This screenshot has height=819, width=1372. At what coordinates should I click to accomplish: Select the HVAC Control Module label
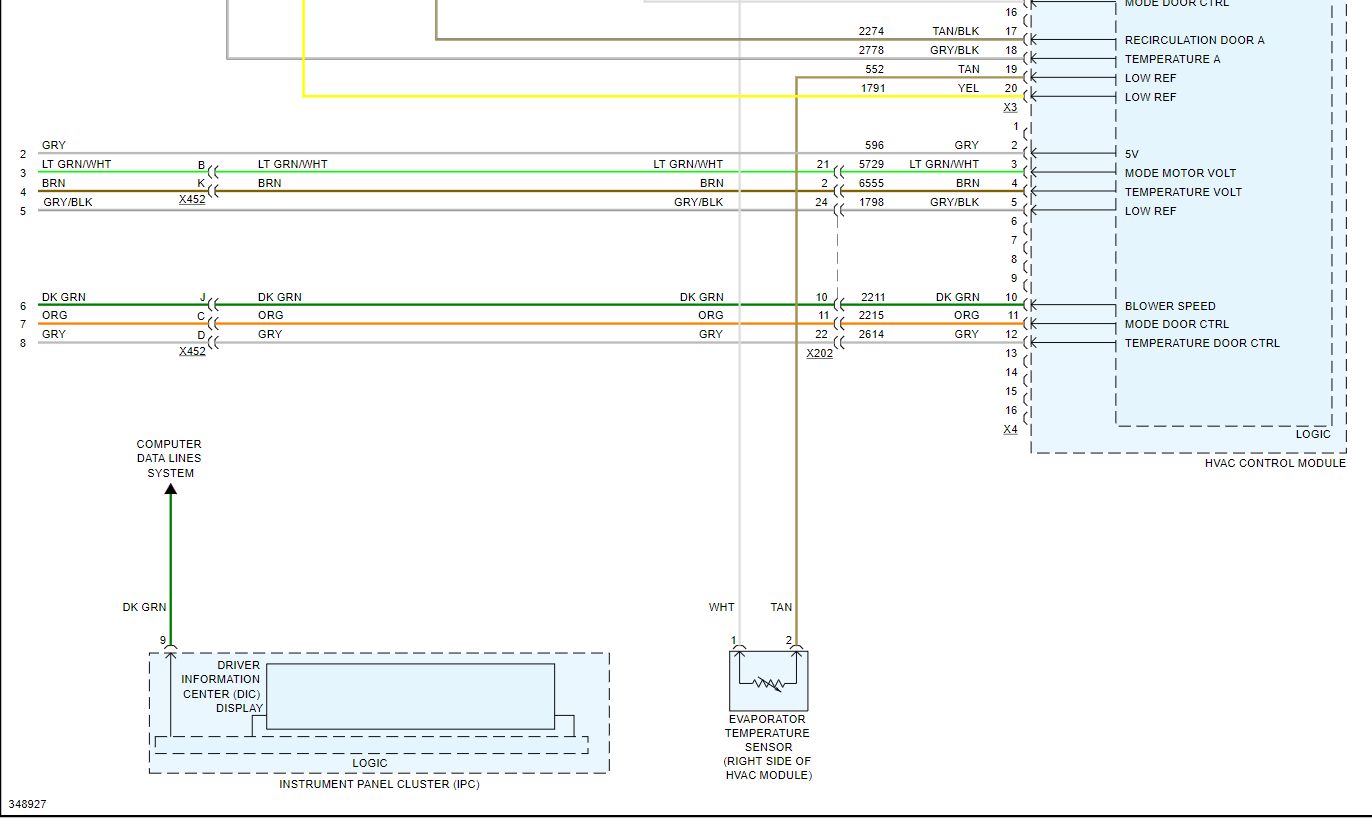(1275, 463)
